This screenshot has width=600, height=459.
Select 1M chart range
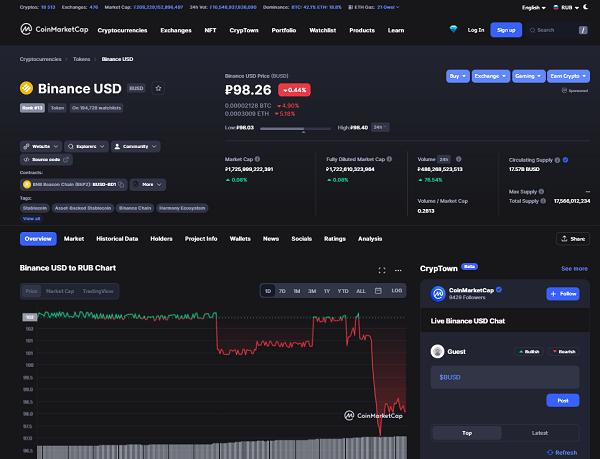297,291
